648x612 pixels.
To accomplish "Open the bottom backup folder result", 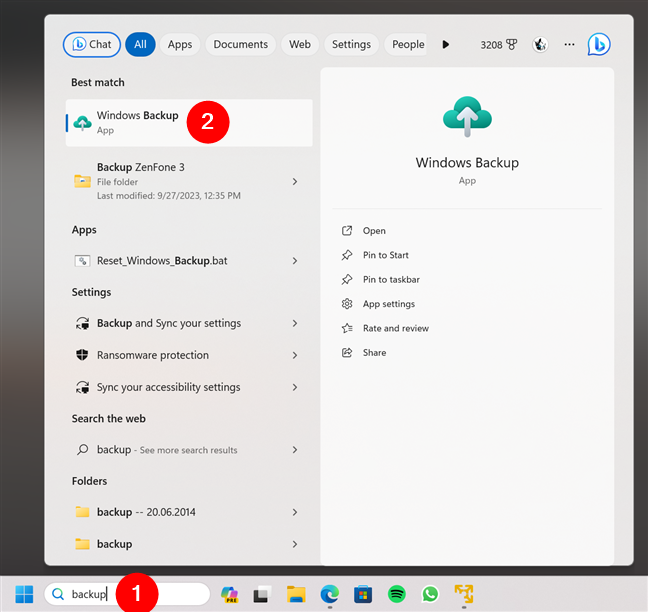I will (189, 544).
